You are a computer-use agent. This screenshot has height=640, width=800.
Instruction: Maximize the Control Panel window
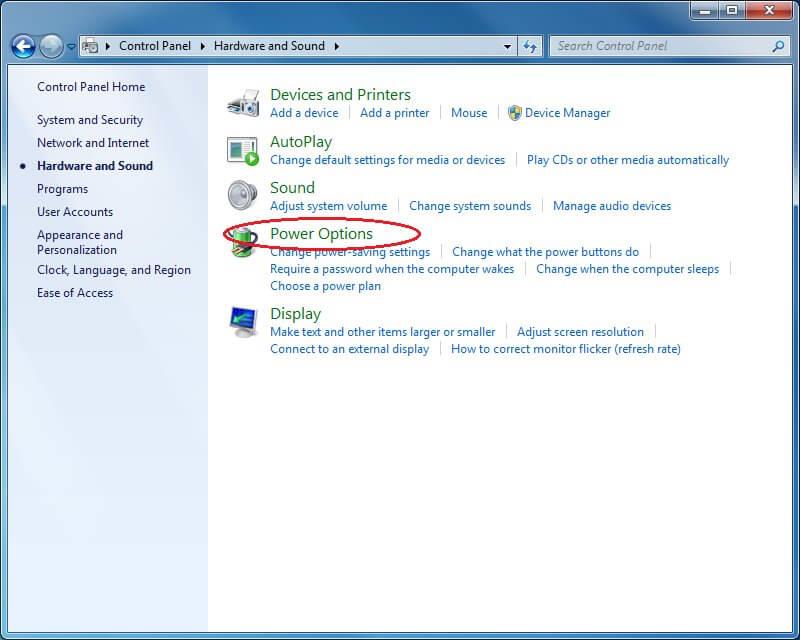732,10
